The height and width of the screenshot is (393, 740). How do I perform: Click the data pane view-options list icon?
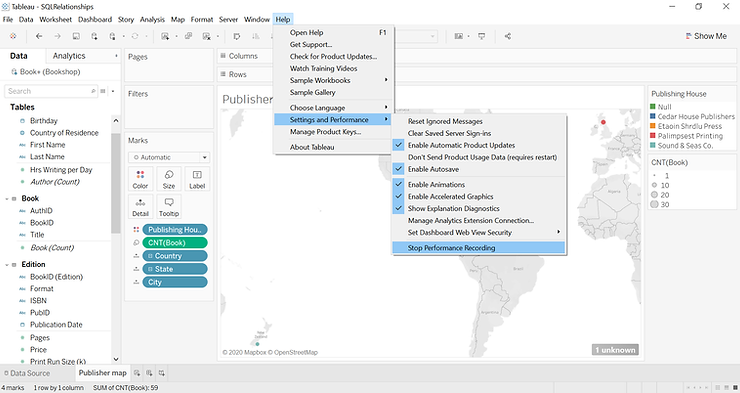pos(103,91)
